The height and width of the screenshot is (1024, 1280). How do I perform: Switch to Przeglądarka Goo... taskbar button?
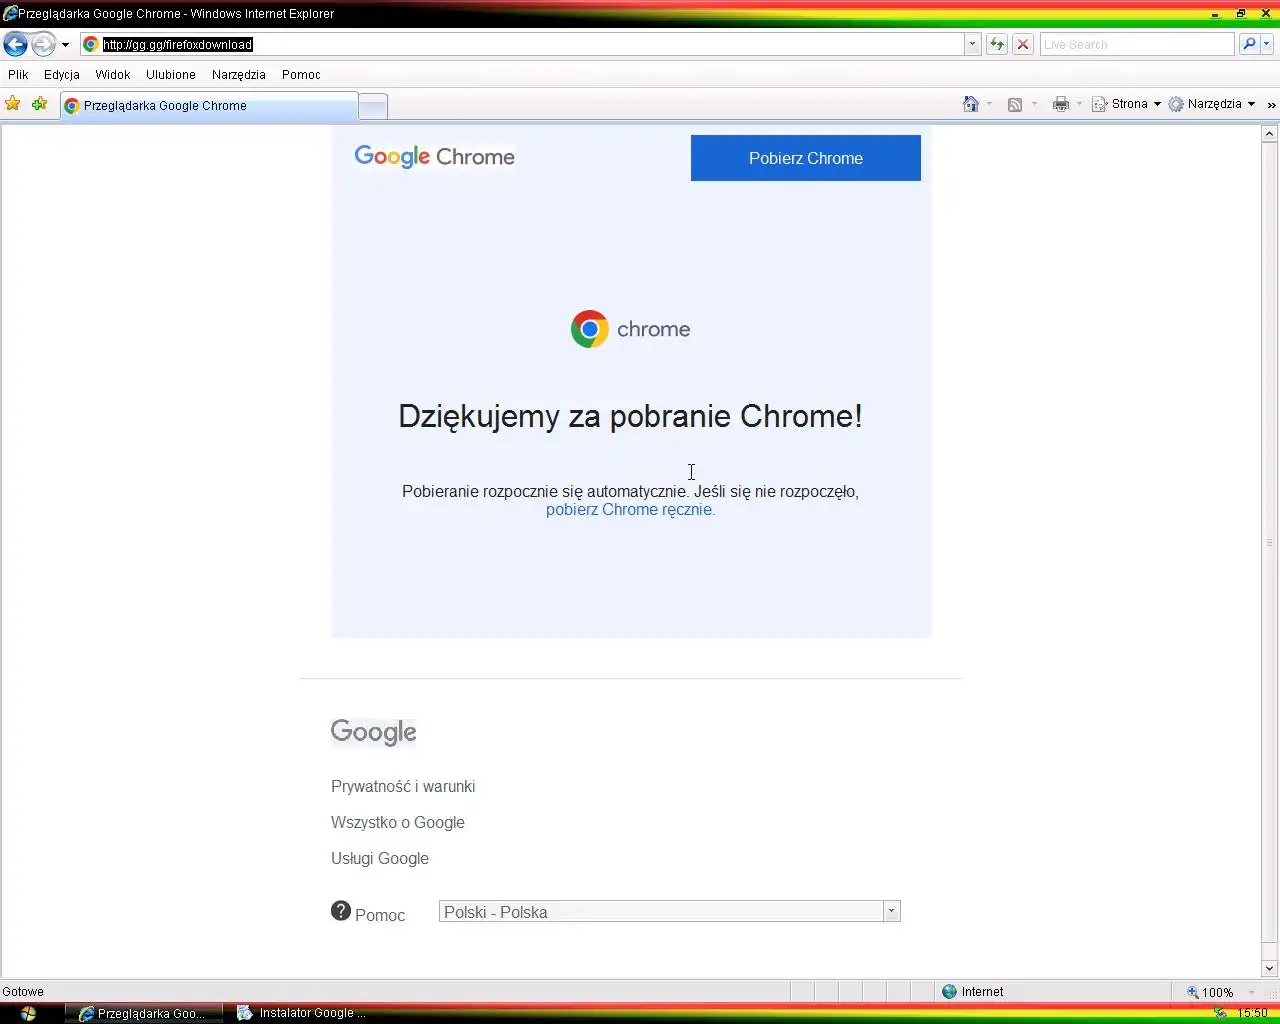point(143,1013)
